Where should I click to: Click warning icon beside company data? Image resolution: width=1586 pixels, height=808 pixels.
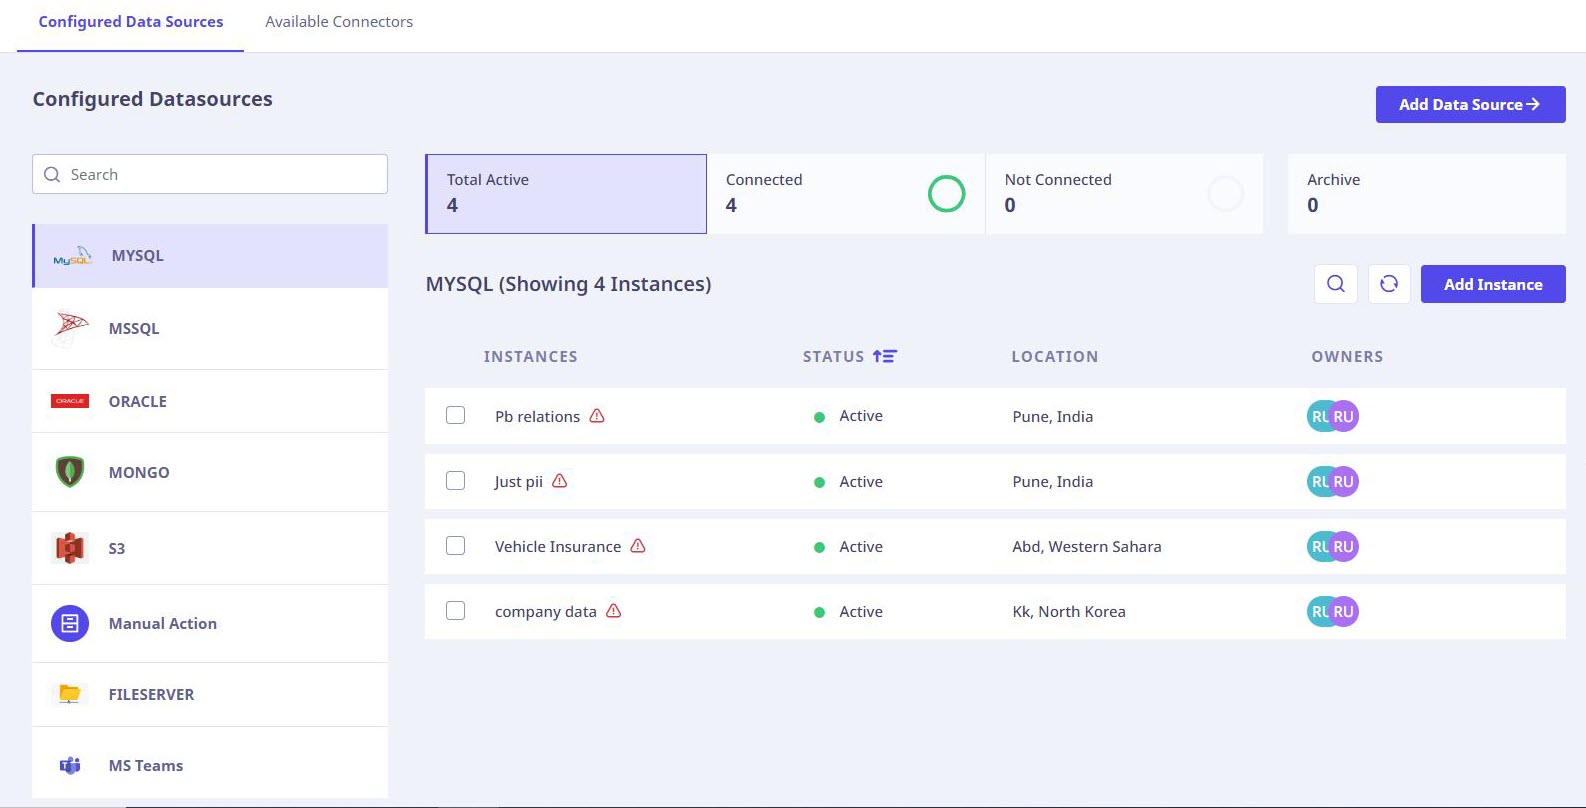[614, 611]
